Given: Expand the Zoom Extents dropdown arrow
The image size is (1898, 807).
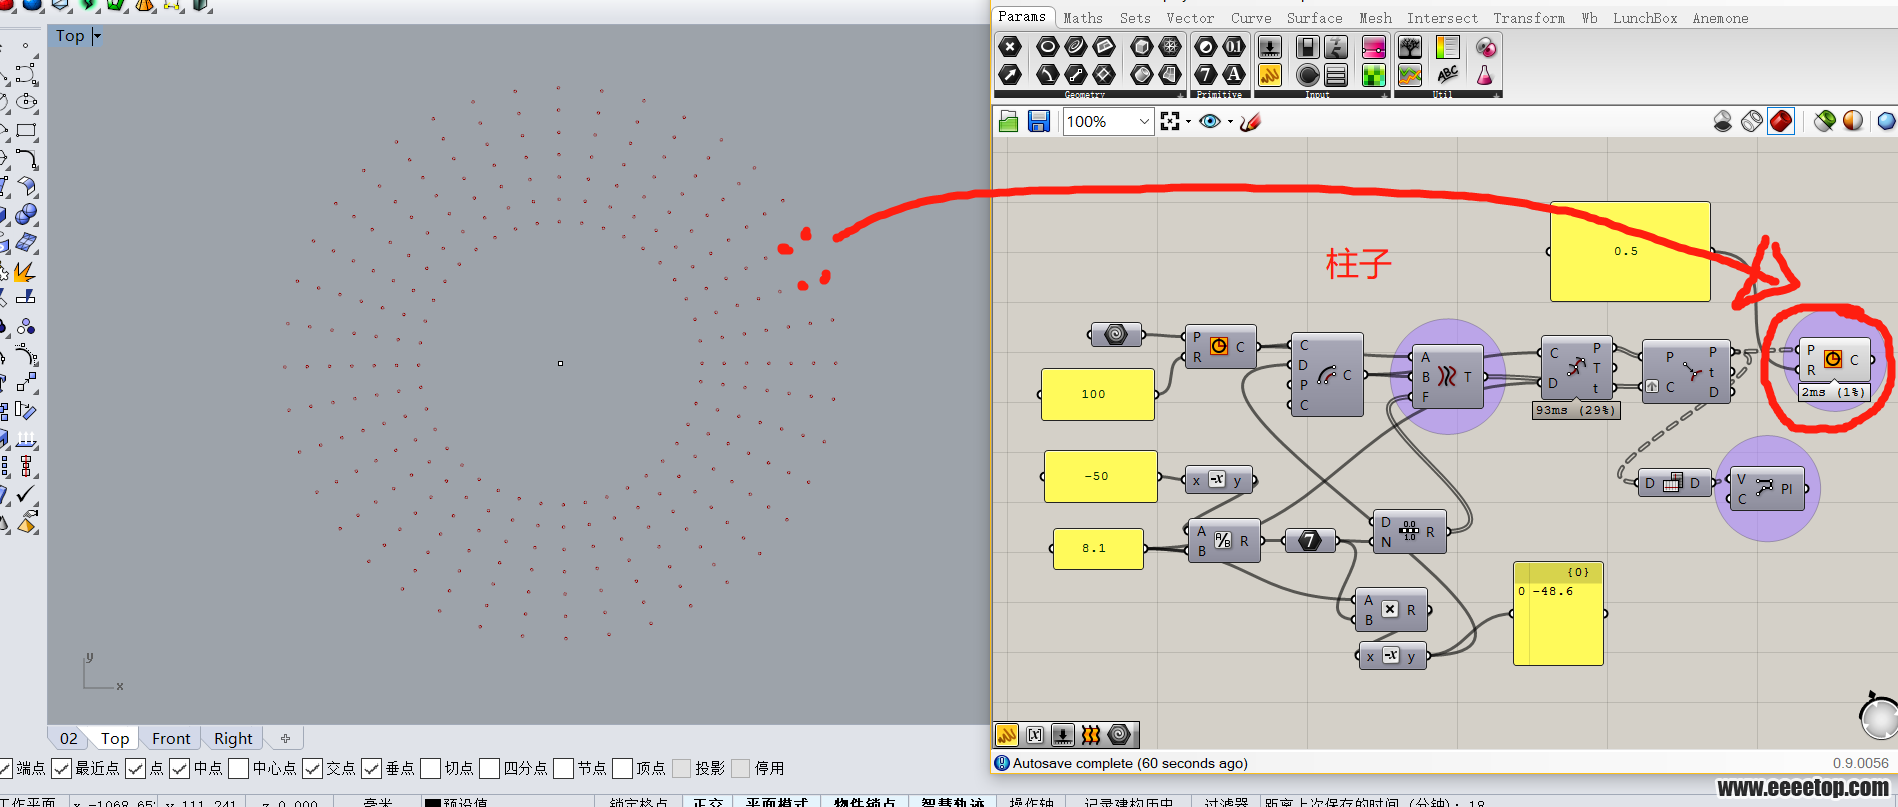Looking at the screenshot, I should coord(1188,122).
